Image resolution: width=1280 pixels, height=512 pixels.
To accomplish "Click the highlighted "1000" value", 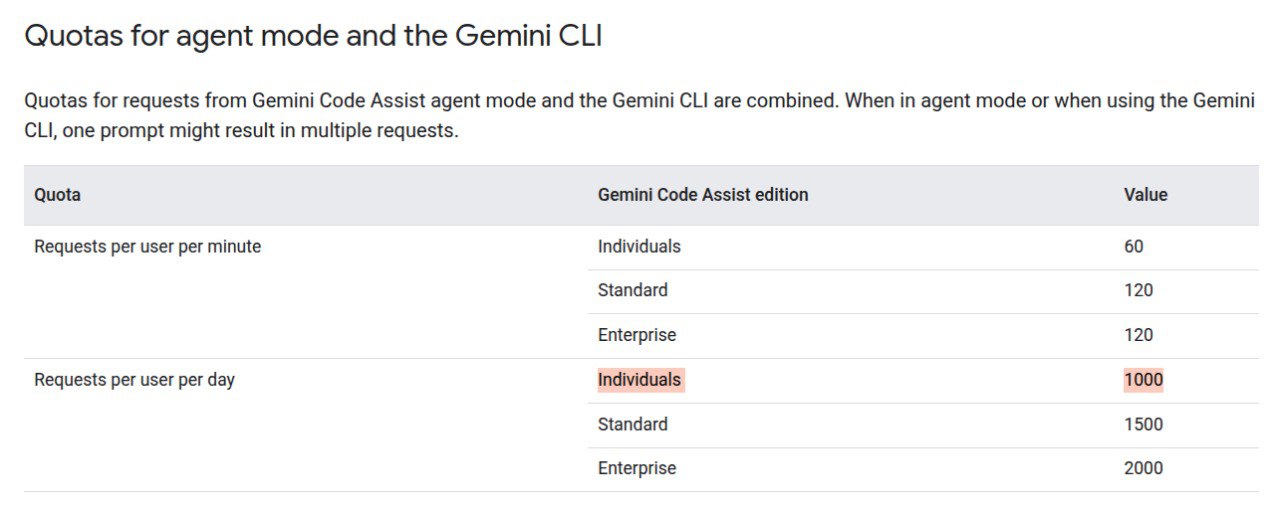I will point(1143,380).
